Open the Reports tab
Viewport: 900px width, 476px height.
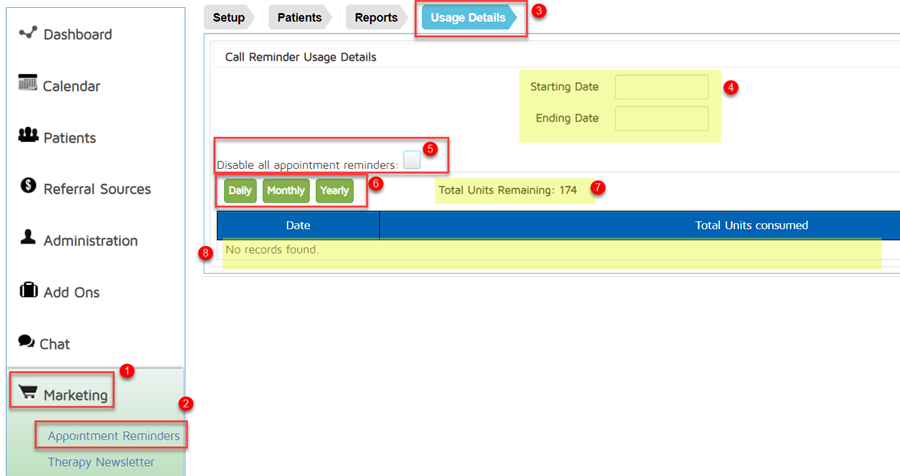pyautogui.click(x=376, y=17)
